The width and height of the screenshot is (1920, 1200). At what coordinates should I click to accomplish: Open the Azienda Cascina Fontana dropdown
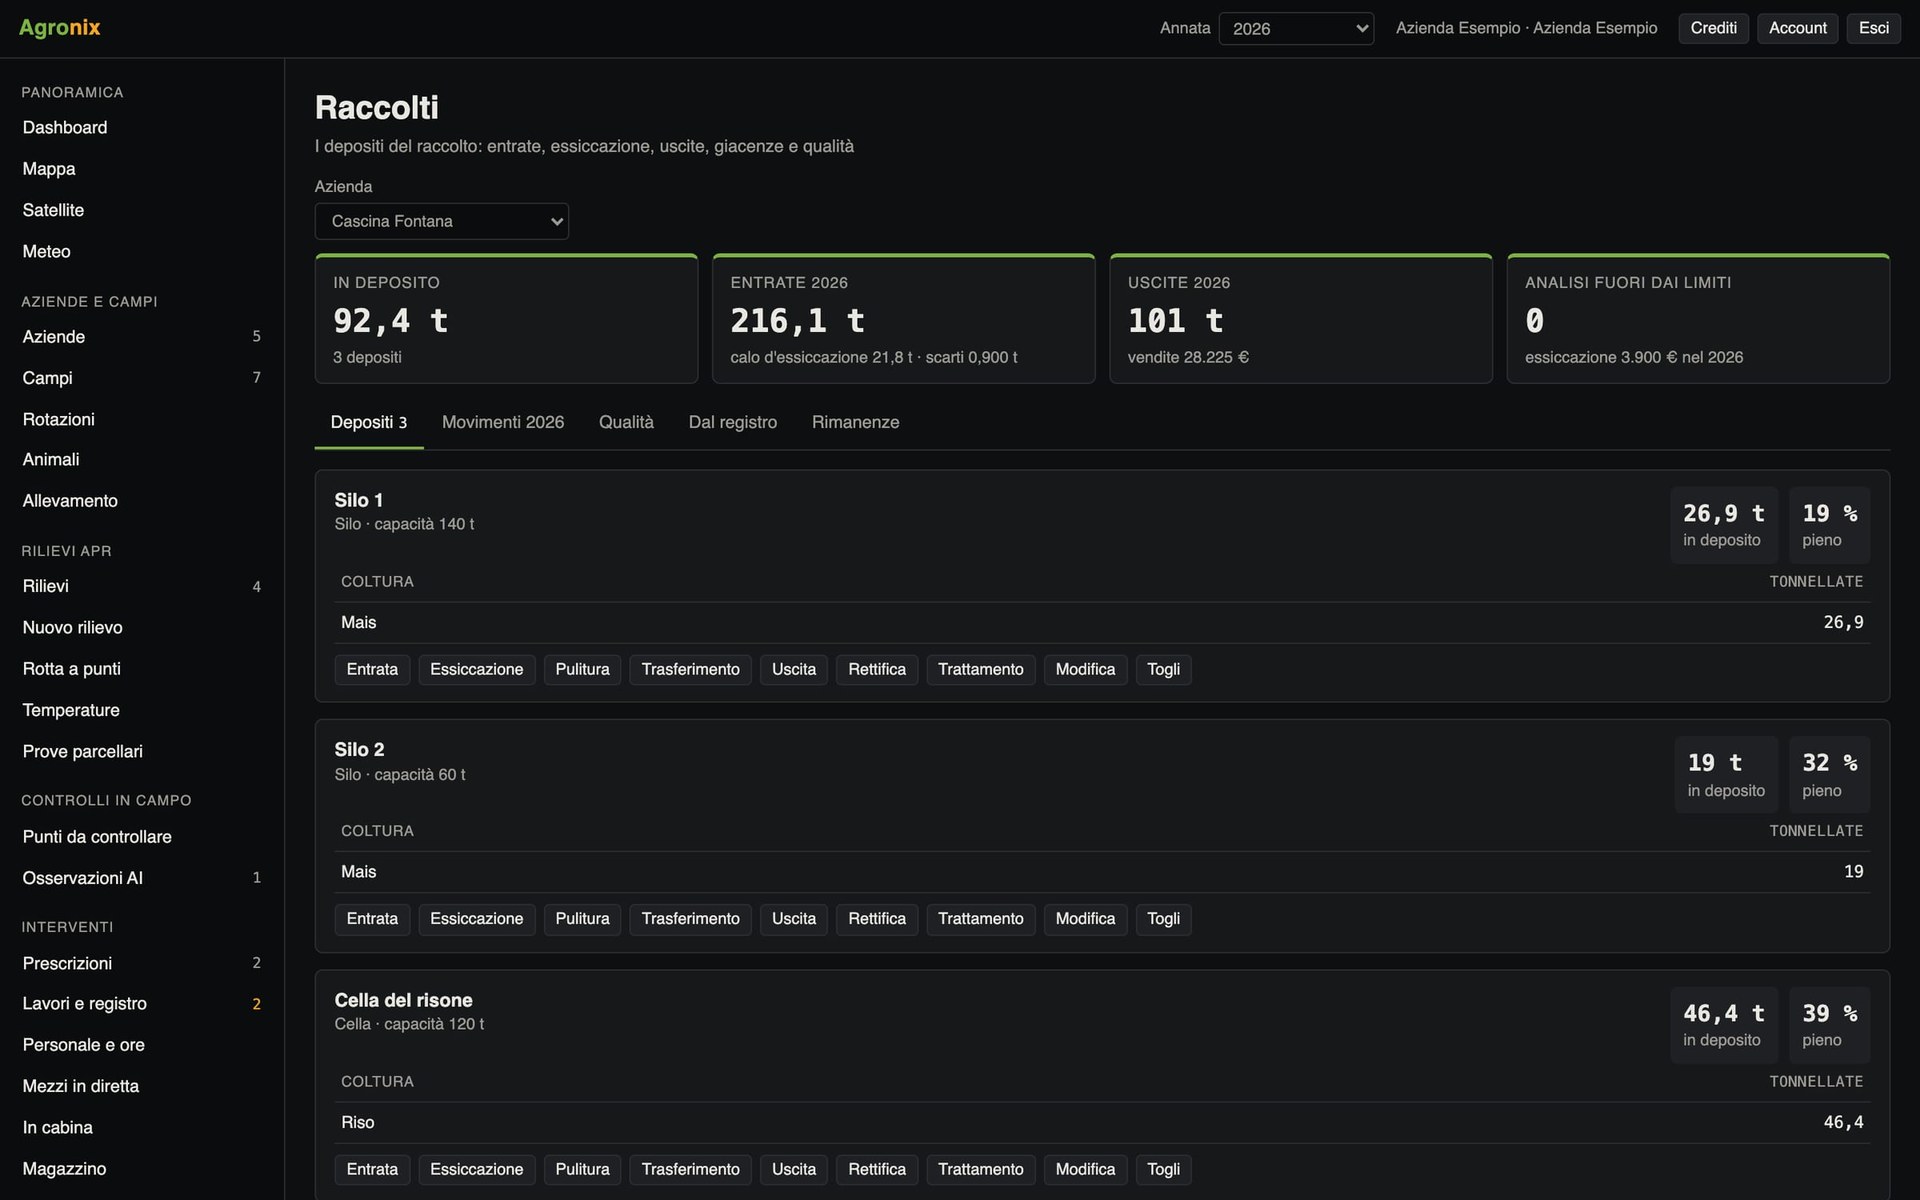(442, 221)
